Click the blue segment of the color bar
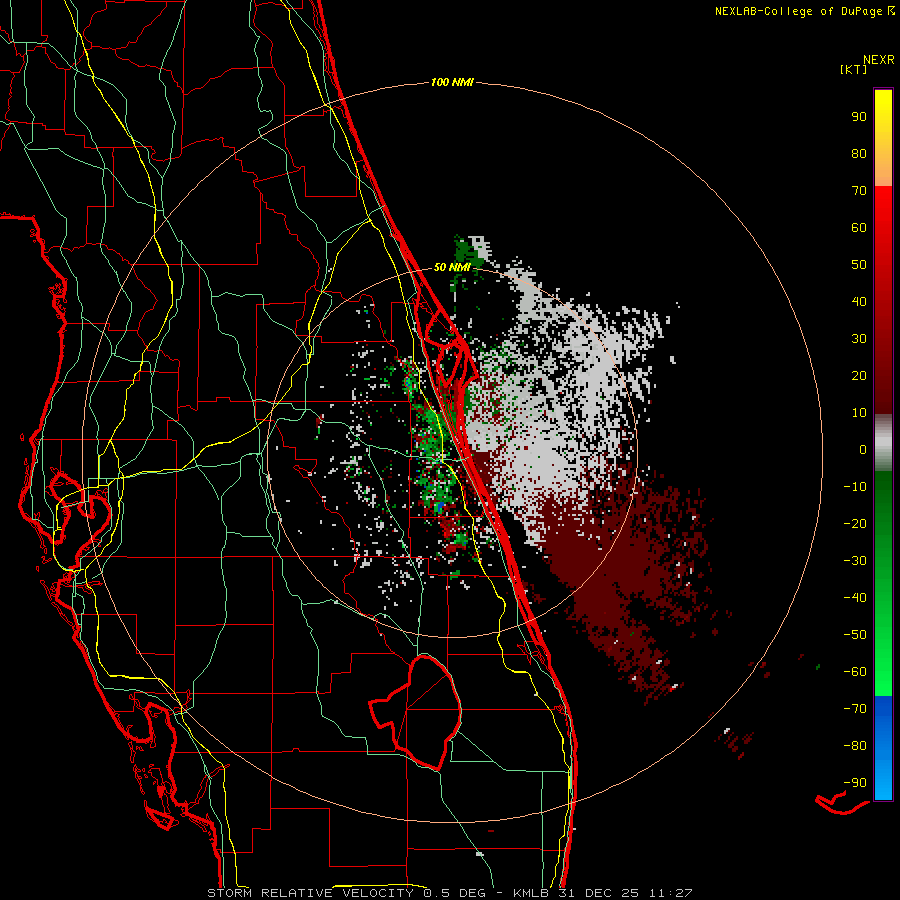Viewport: 900px width, 900px height. click(x=883, y=747)
